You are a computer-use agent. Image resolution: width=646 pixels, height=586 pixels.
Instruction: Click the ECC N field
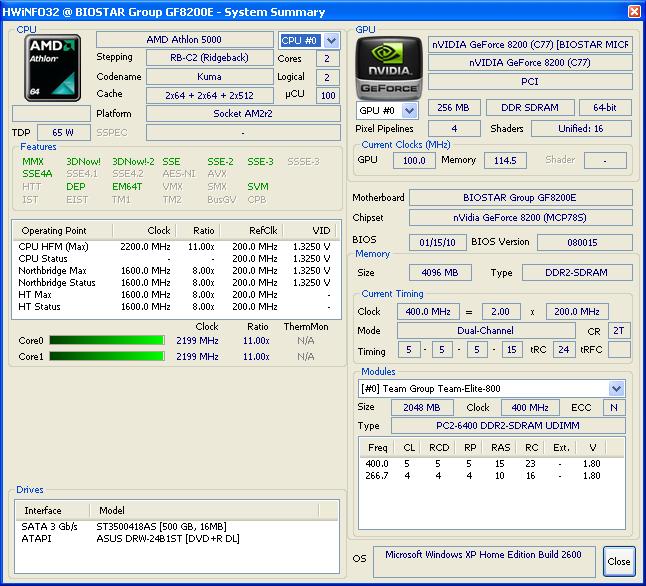click(614, 407)
